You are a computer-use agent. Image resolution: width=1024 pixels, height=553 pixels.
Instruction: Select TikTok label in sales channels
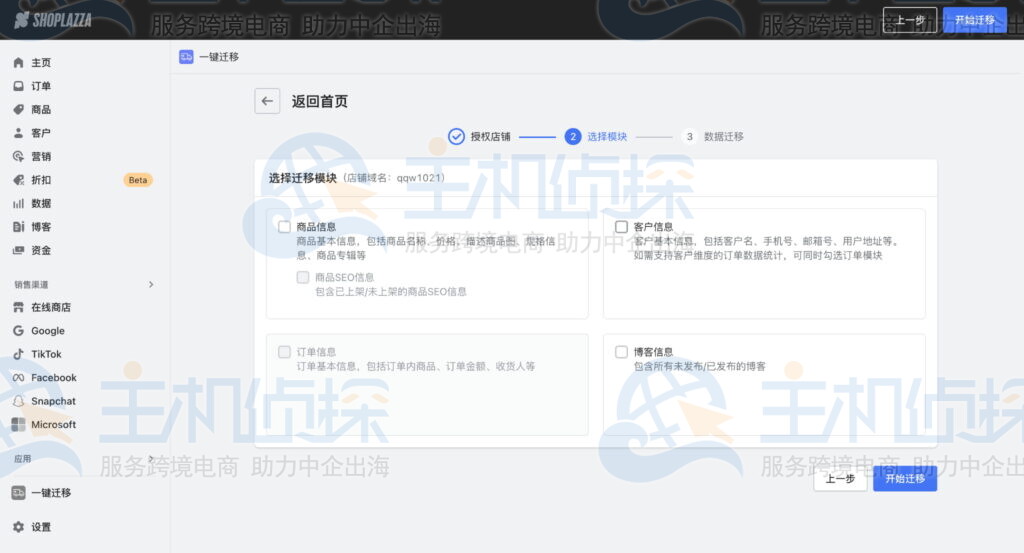[x=46, y=355]
